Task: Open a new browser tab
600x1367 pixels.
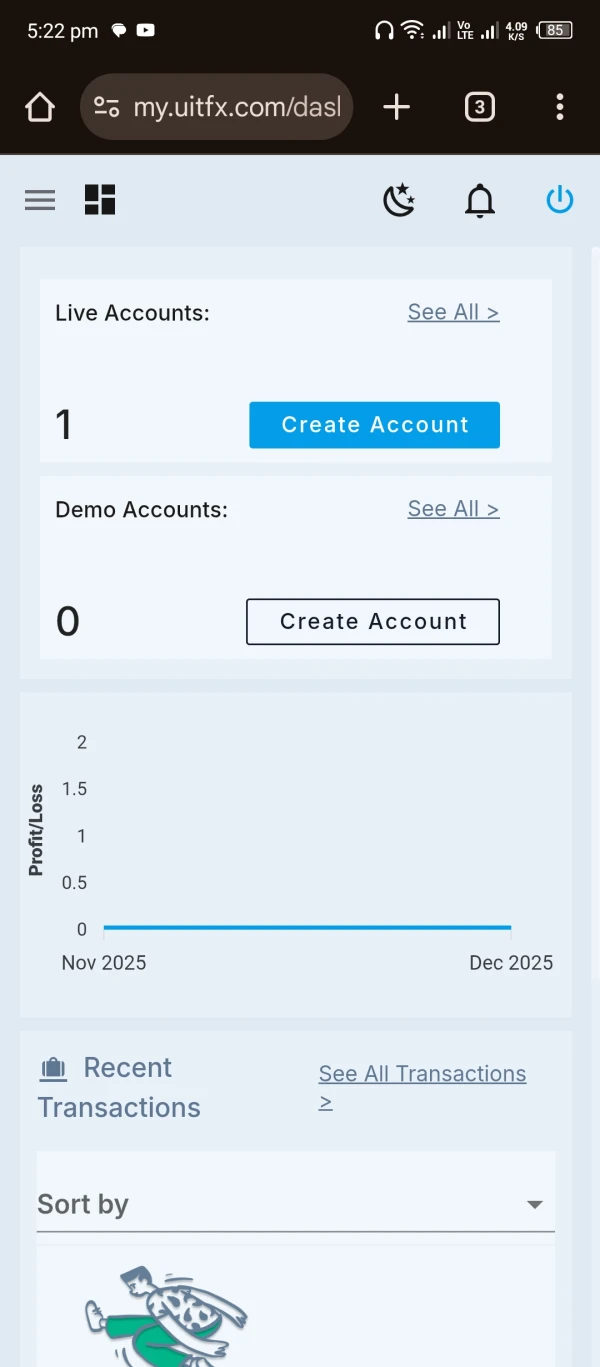Action: [x=397, y=107]
